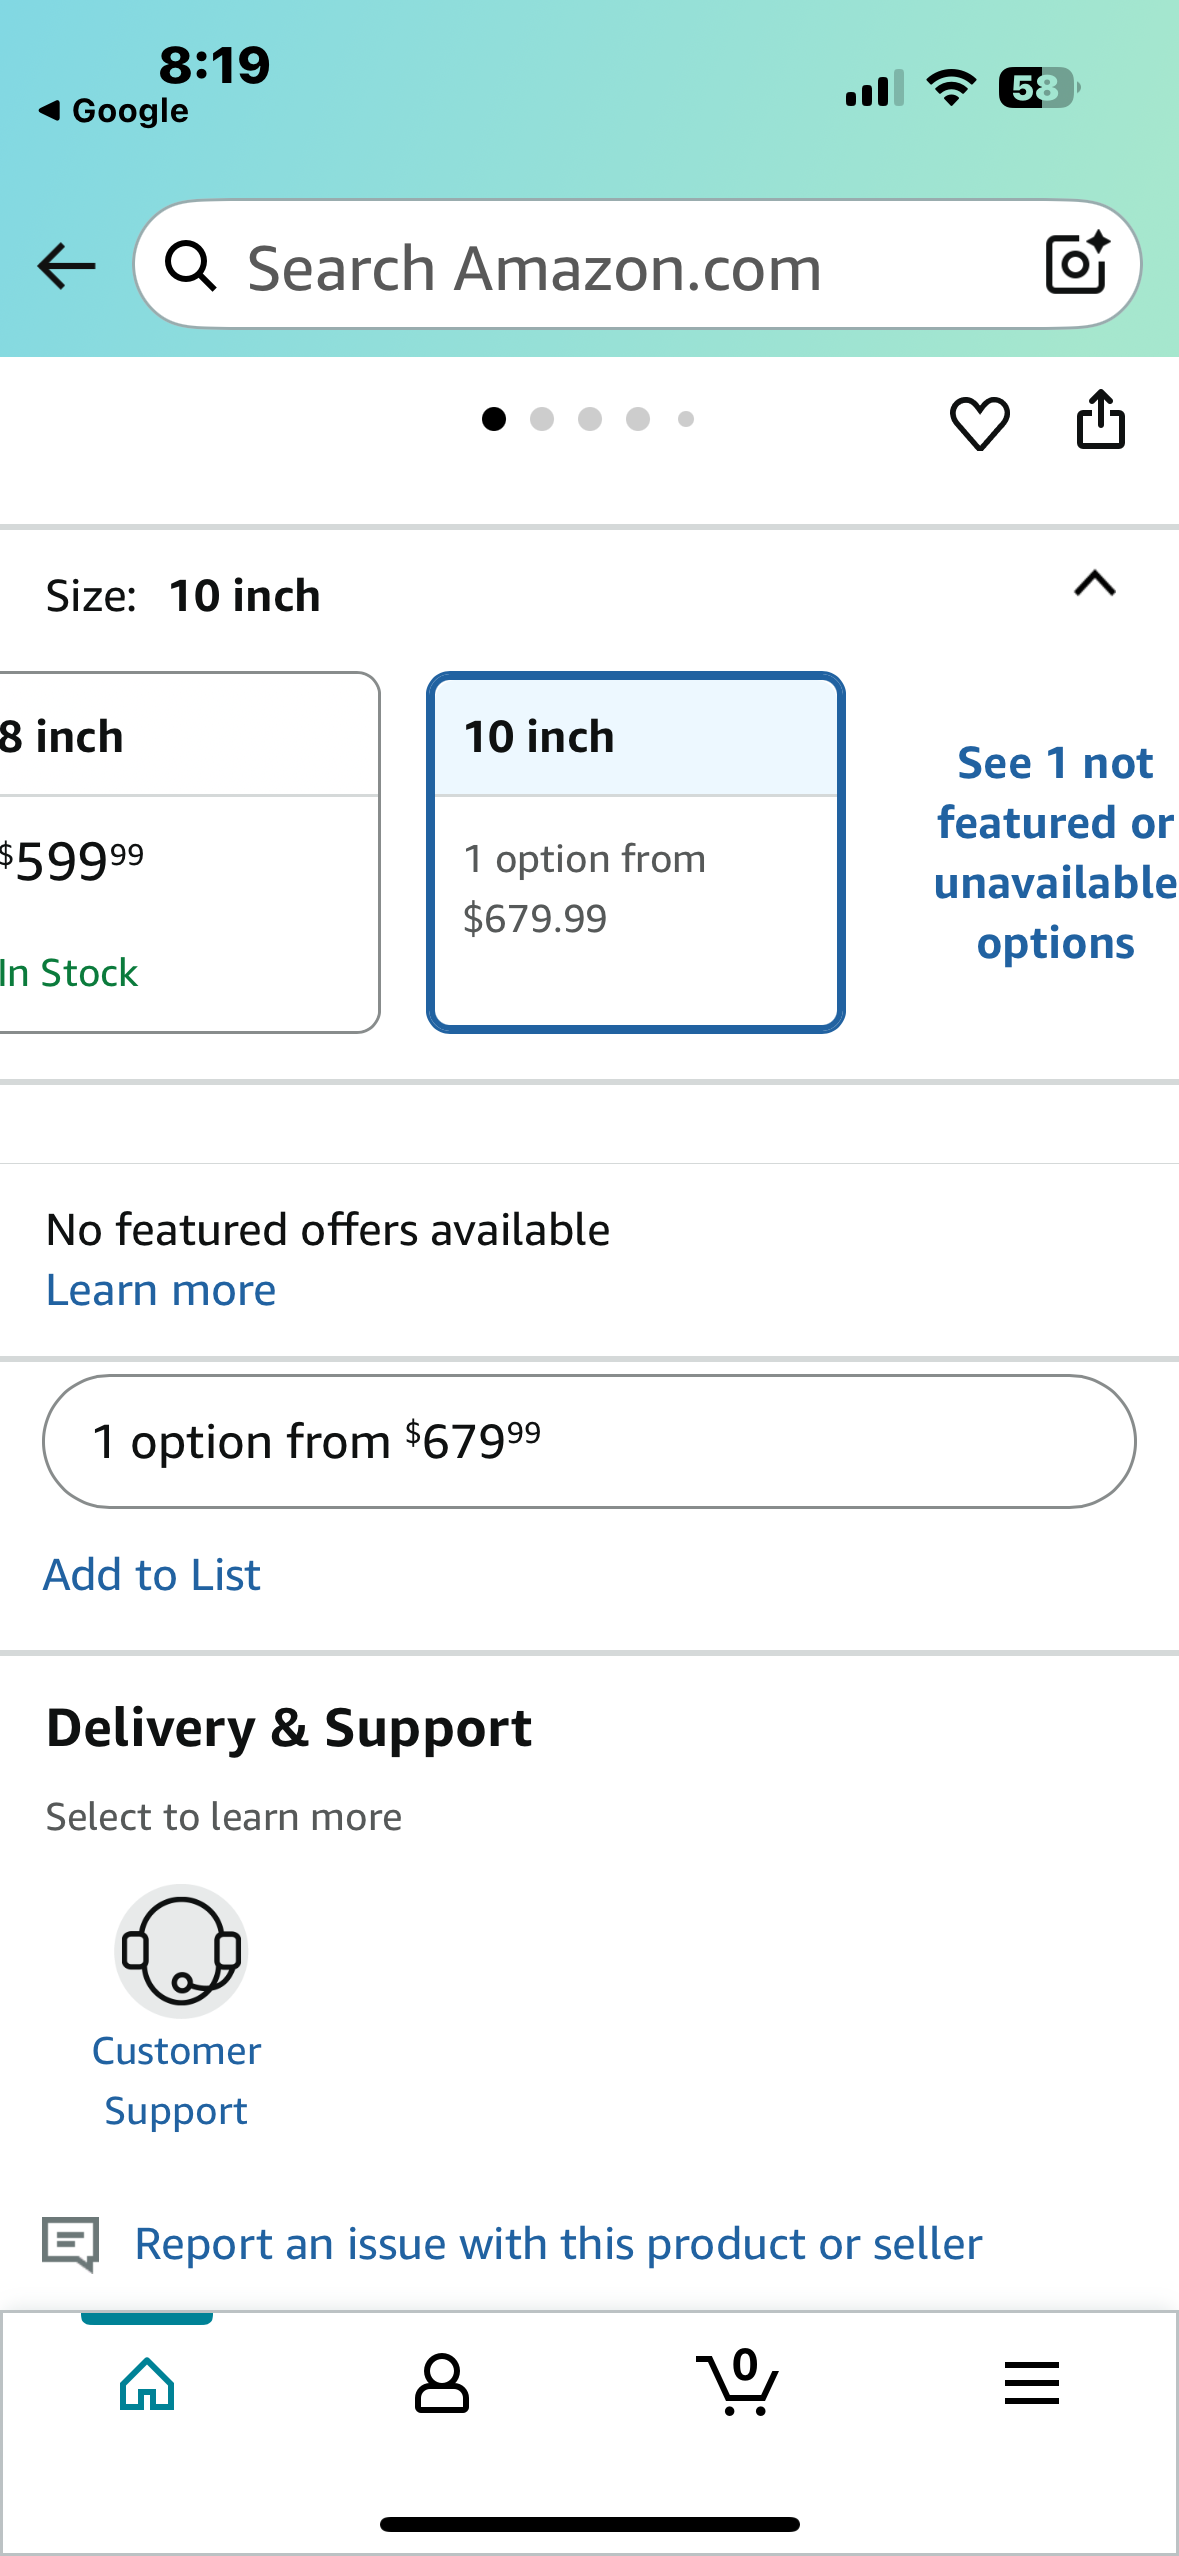Tap Add to List link
Viewport: 1179px width, 2556px height.
click(x=152, y=1575)
